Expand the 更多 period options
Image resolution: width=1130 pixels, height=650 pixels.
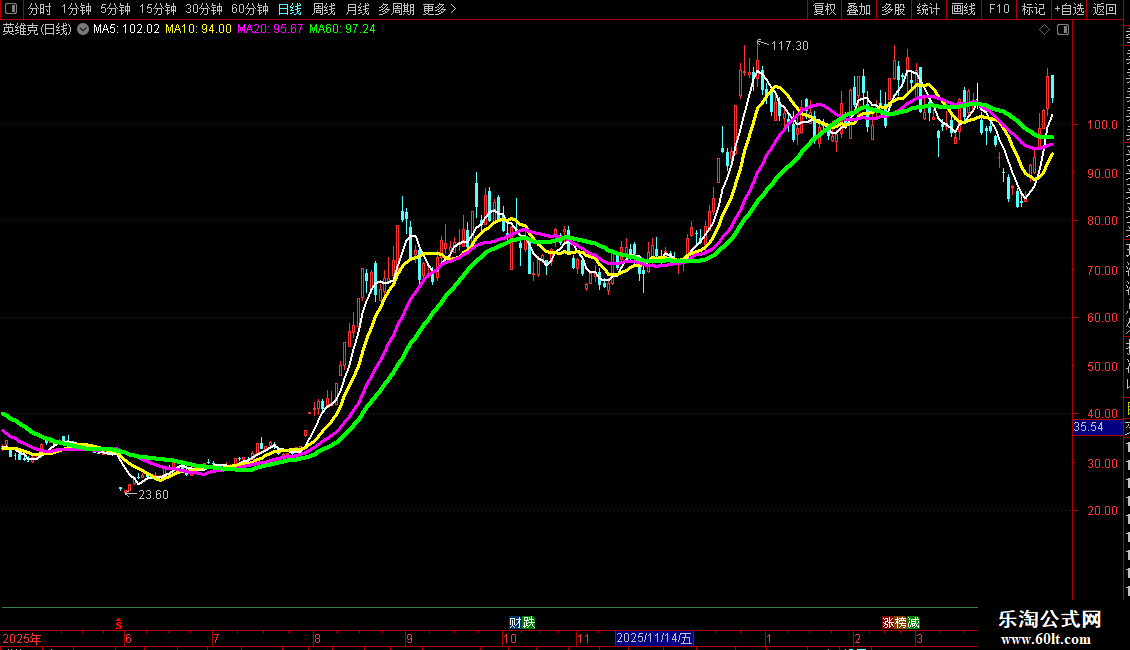click(x=439, y=9)
